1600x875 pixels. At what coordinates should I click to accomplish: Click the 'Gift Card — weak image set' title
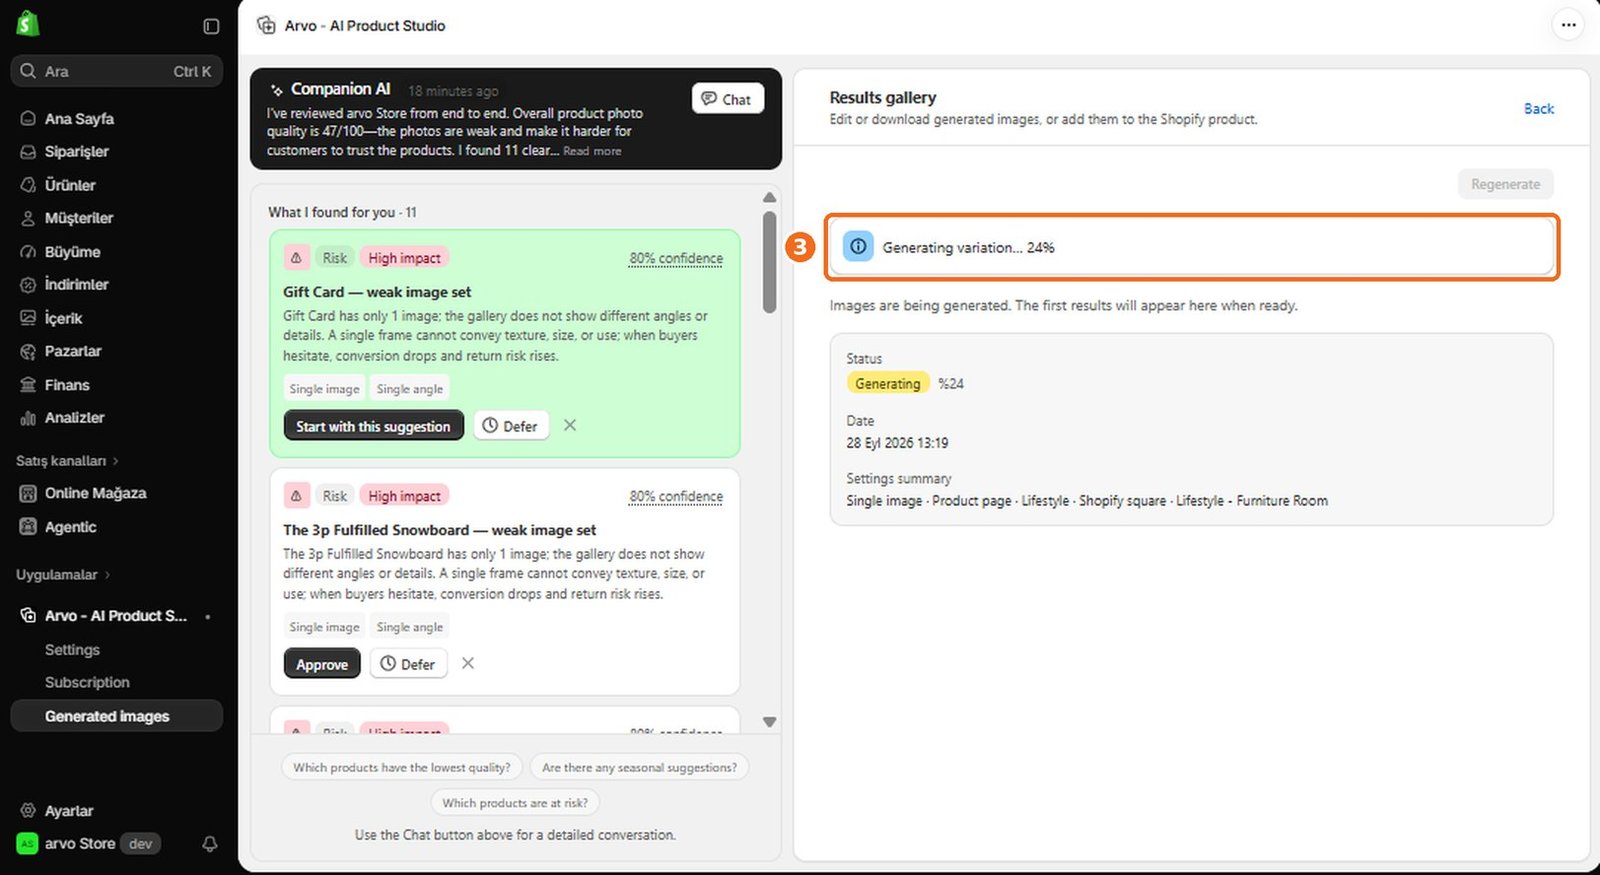coord(377,292)
